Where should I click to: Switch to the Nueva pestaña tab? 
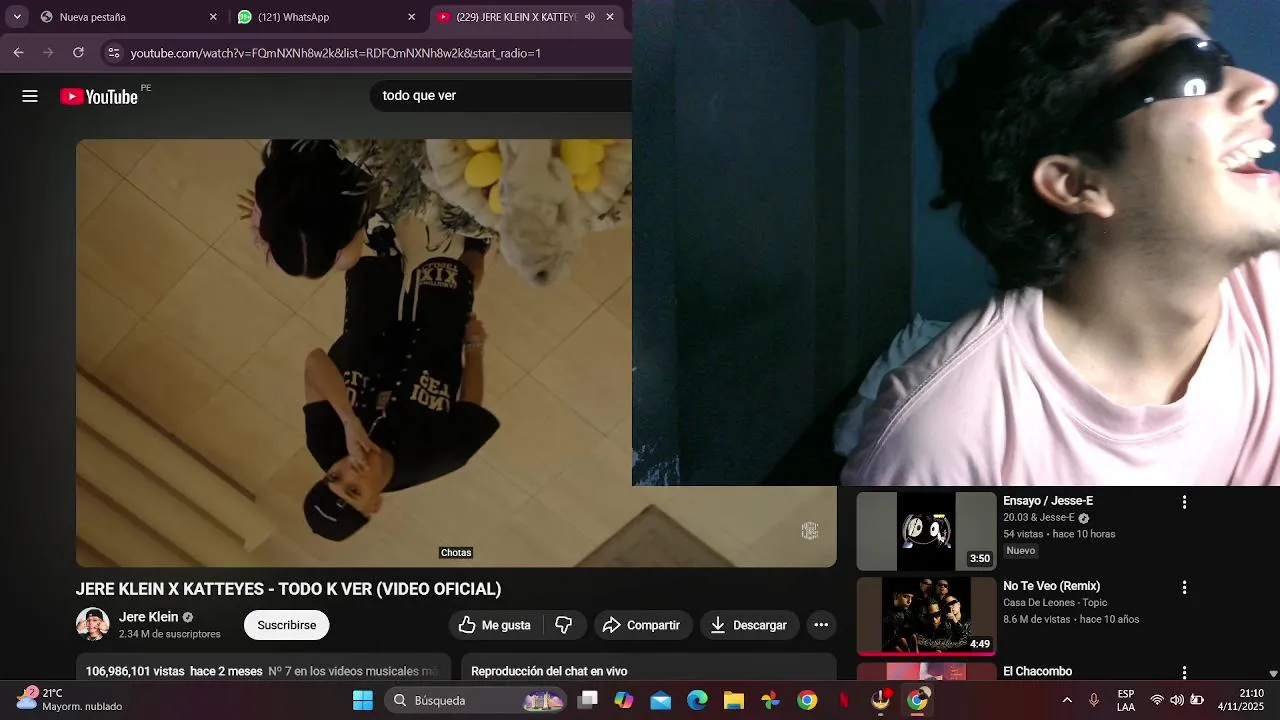129,17
